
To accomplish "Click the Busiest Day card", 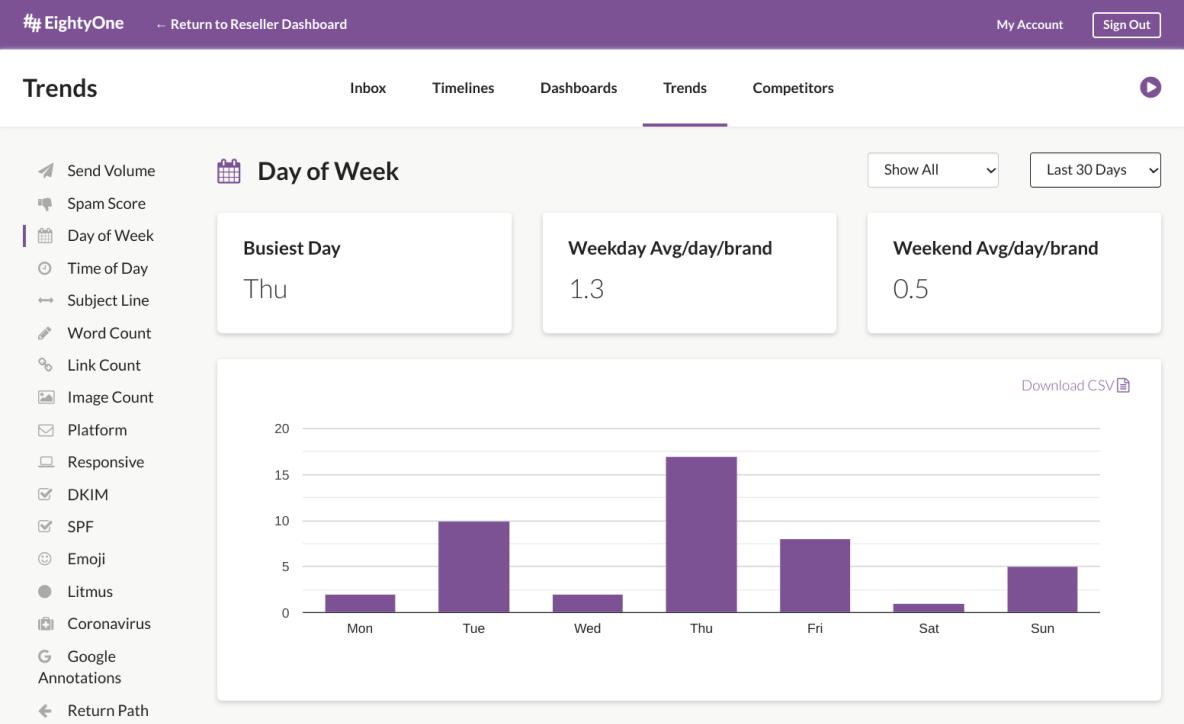I will [x=364, y=273].
